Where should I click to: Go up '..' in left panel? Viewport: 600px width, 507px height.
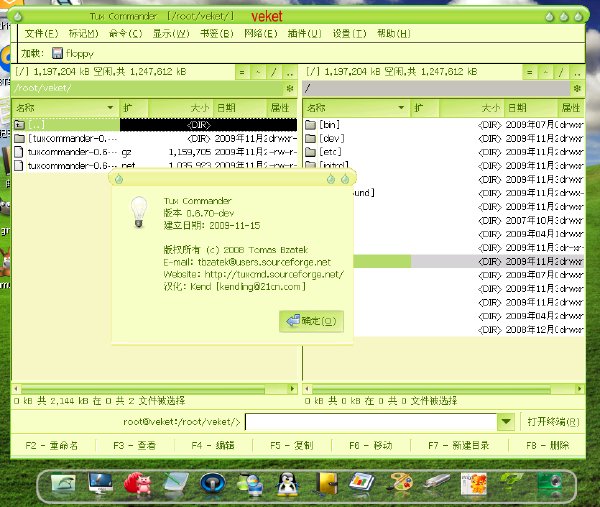click(x=290, y=72)
